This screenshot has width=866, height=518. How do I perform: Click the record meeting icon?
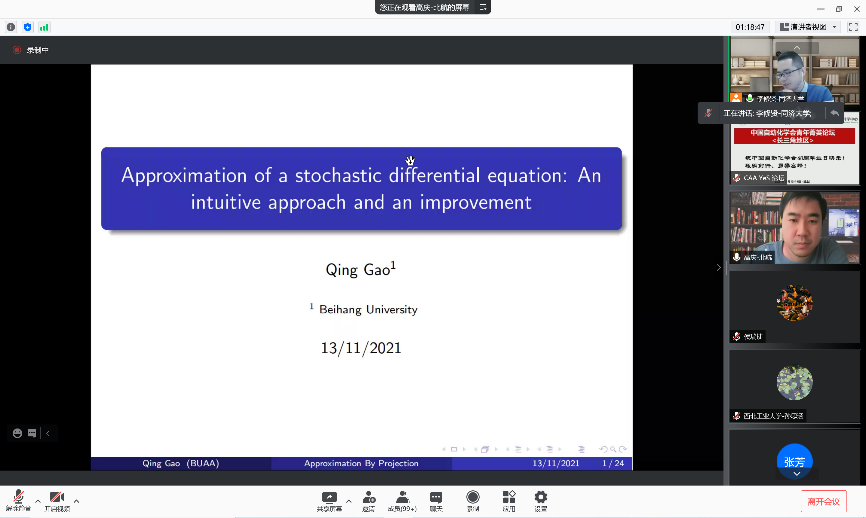pos(473,498)
